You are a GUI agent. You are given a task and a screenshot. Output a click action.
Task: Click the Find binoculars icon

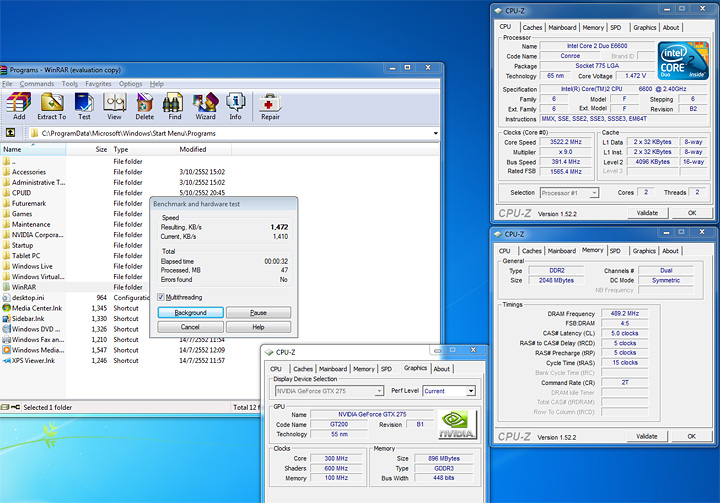[174, 106]
